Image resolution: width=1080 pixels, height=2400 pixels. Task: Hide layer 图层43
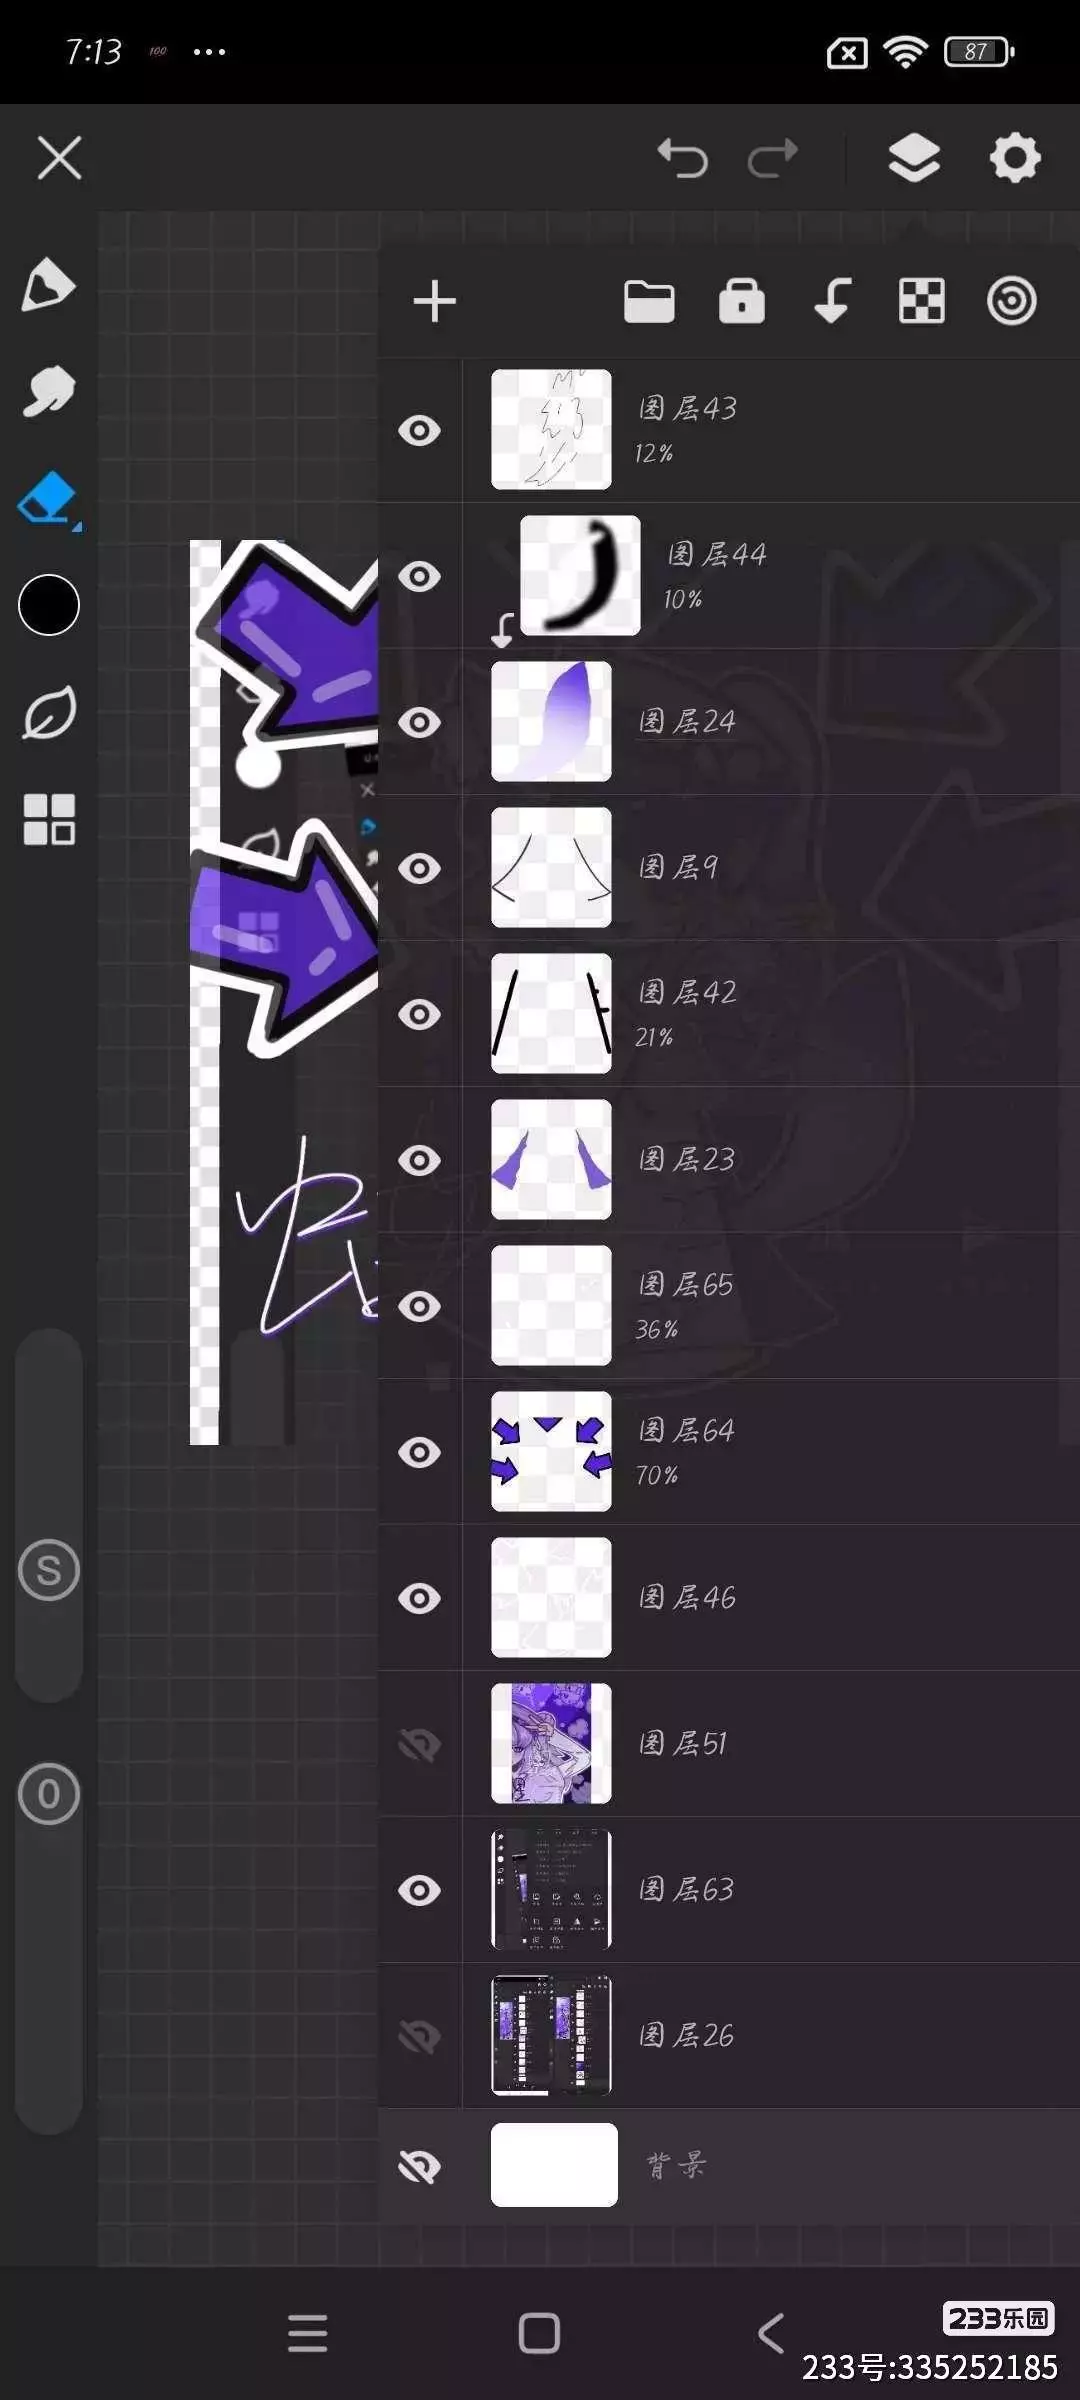coord(419,431)
